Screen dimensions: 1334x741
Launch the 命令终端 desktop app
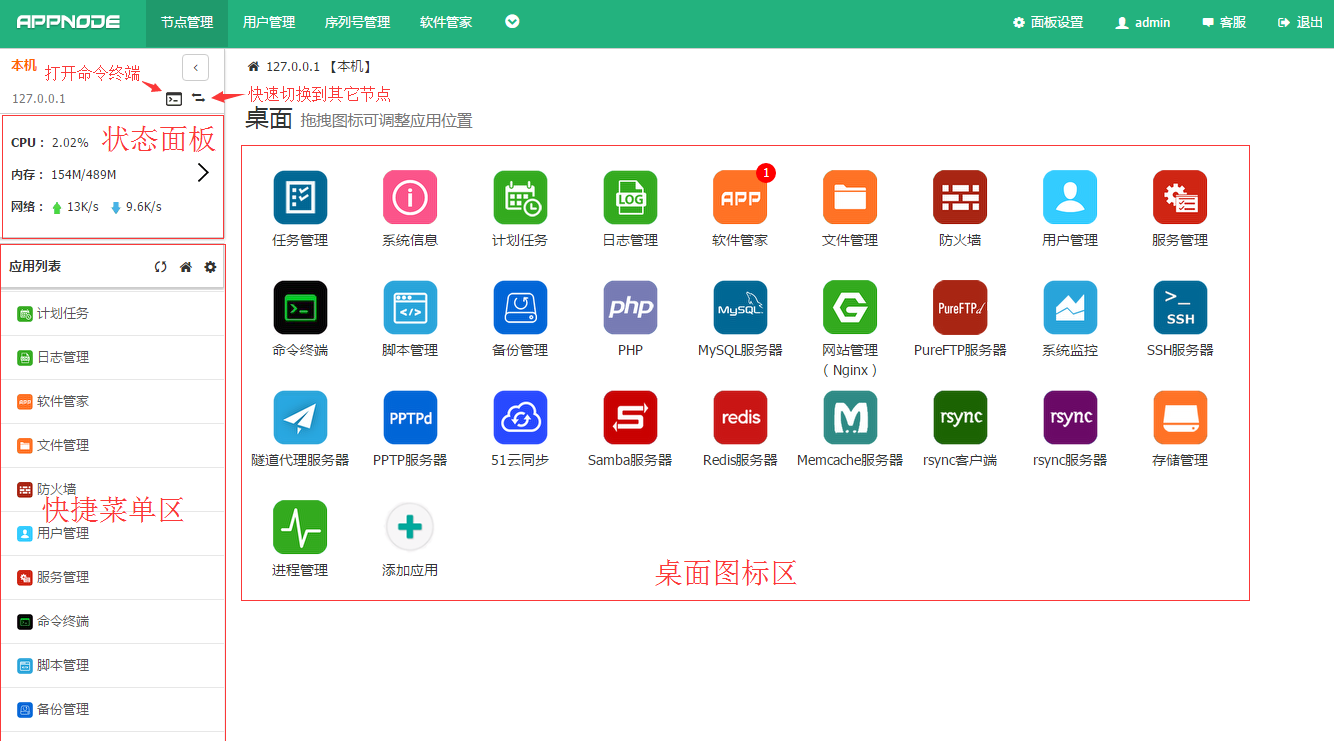[300, 307]
